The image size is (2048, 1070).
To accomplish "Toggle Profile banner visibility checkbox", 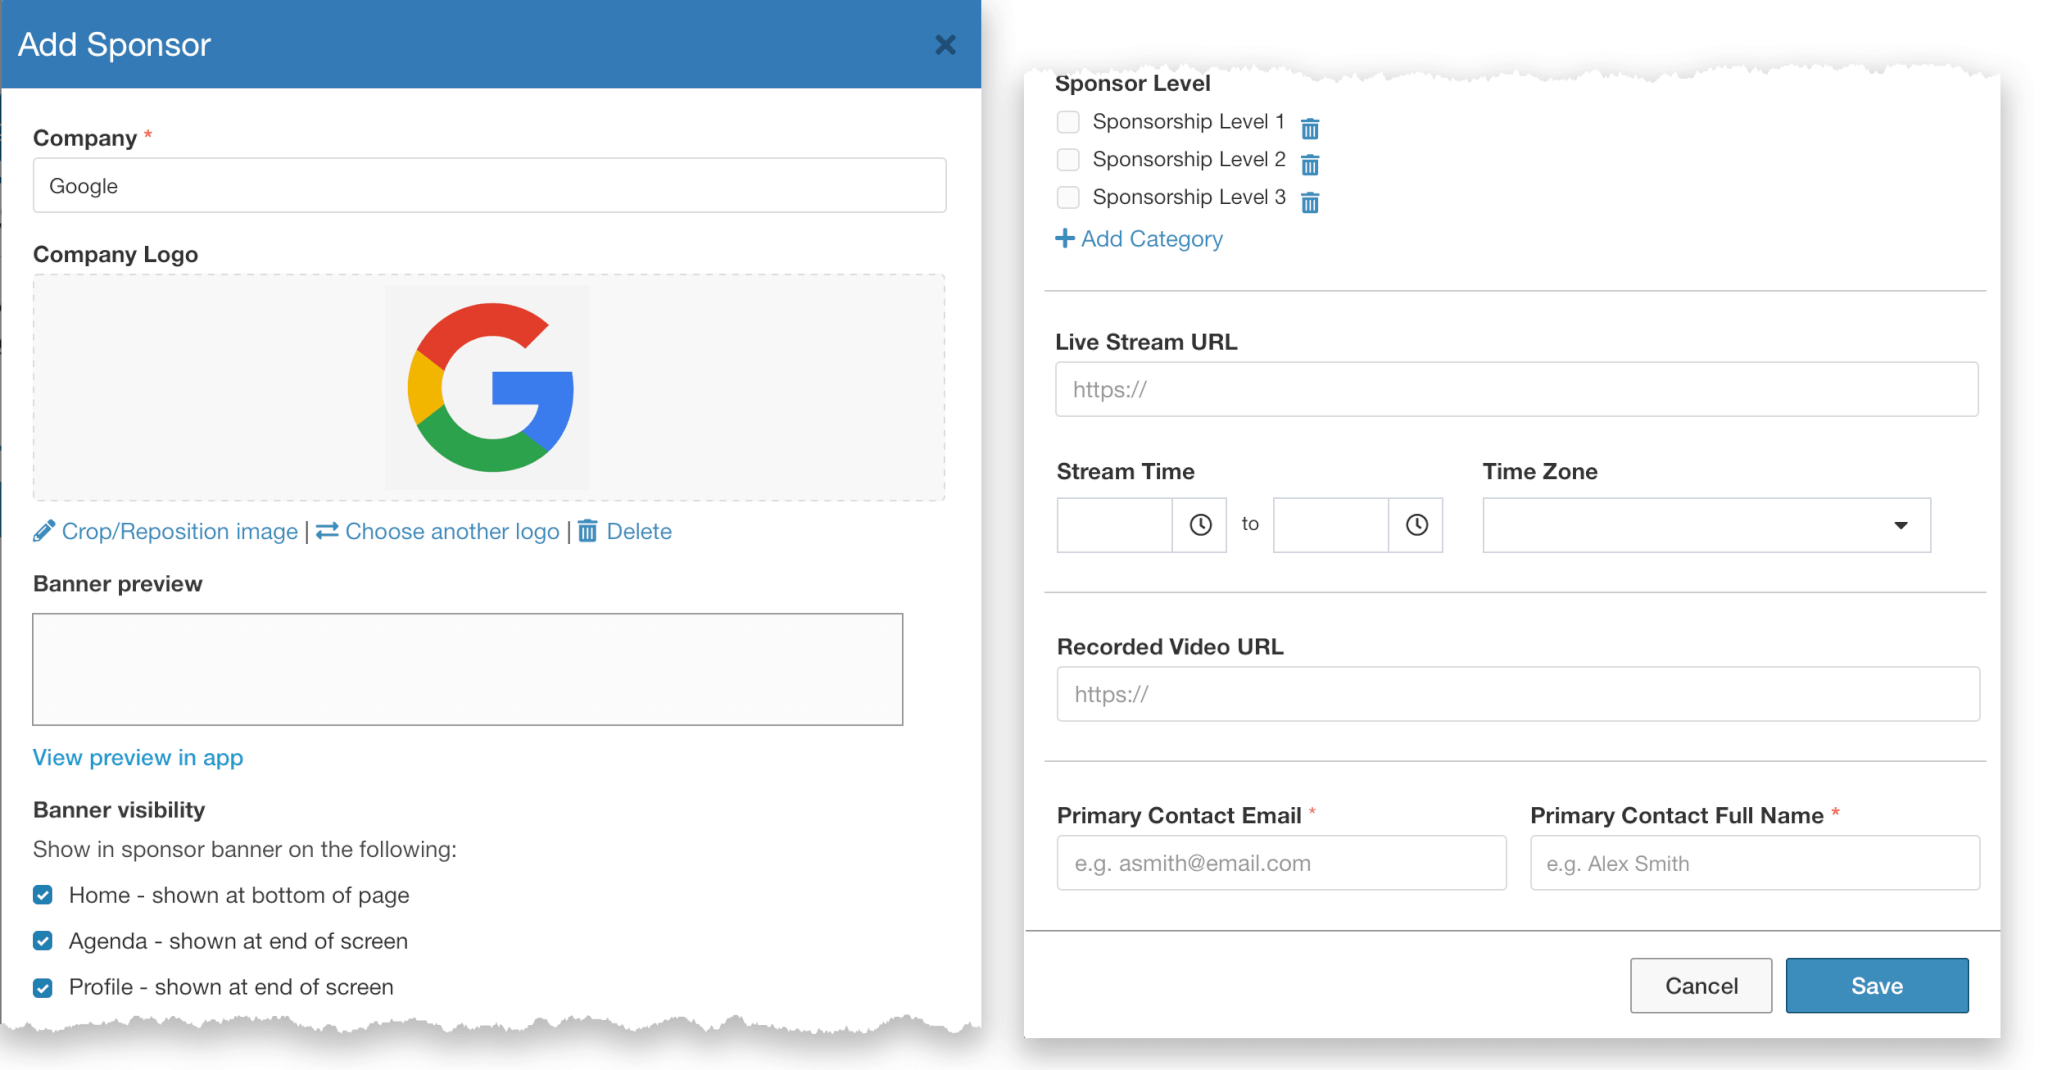I will (43, 988).
